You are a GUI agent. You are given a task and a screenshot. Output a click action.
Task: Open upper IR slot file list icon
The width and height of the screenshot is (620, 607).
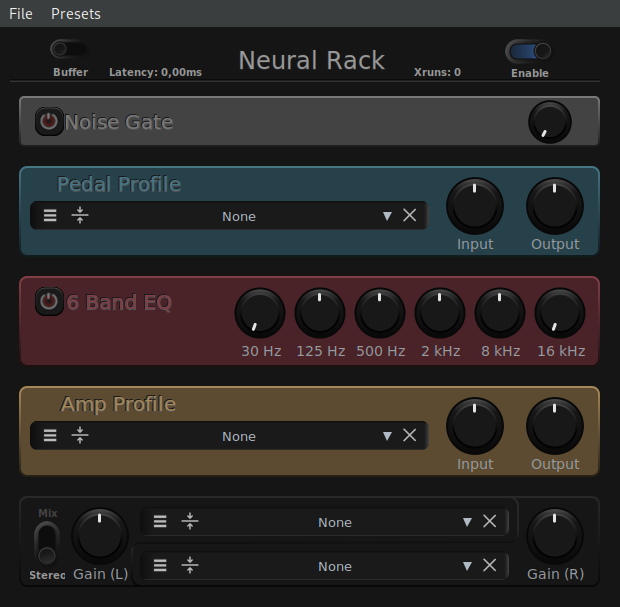pos(160,522)
